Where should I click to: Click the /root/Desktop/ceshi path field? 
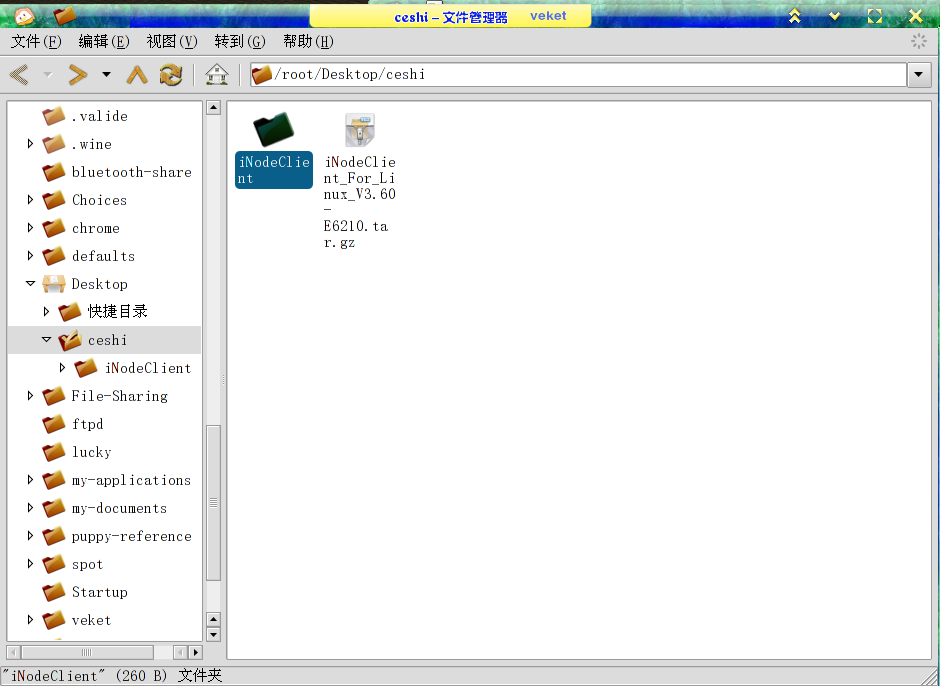[x=579, y=75]
